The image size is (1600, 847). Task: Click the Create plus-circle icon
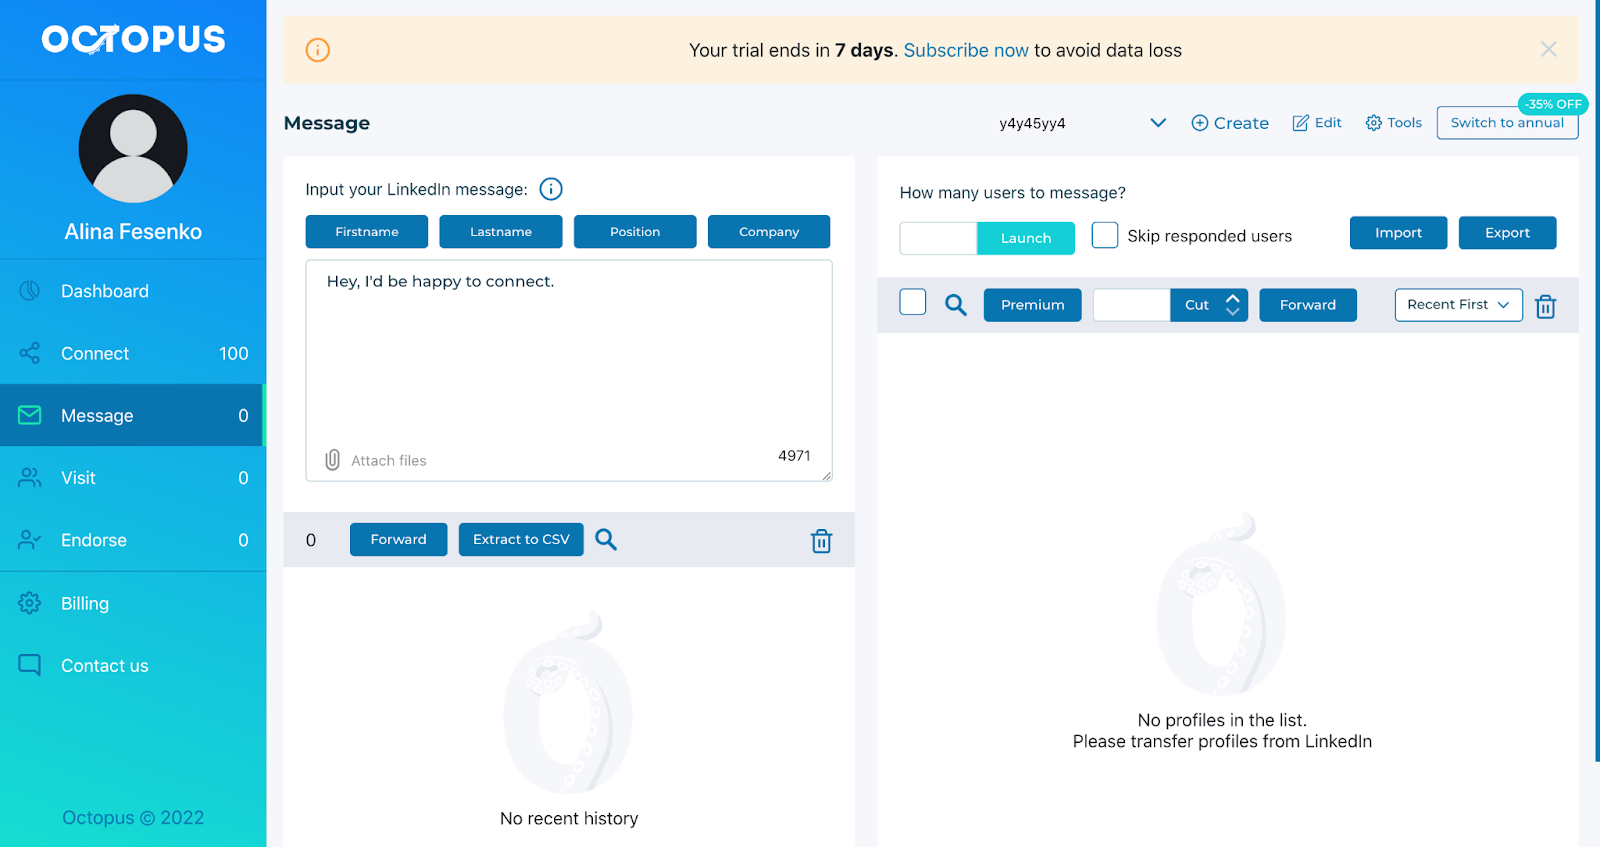[x=1200, y=123]
